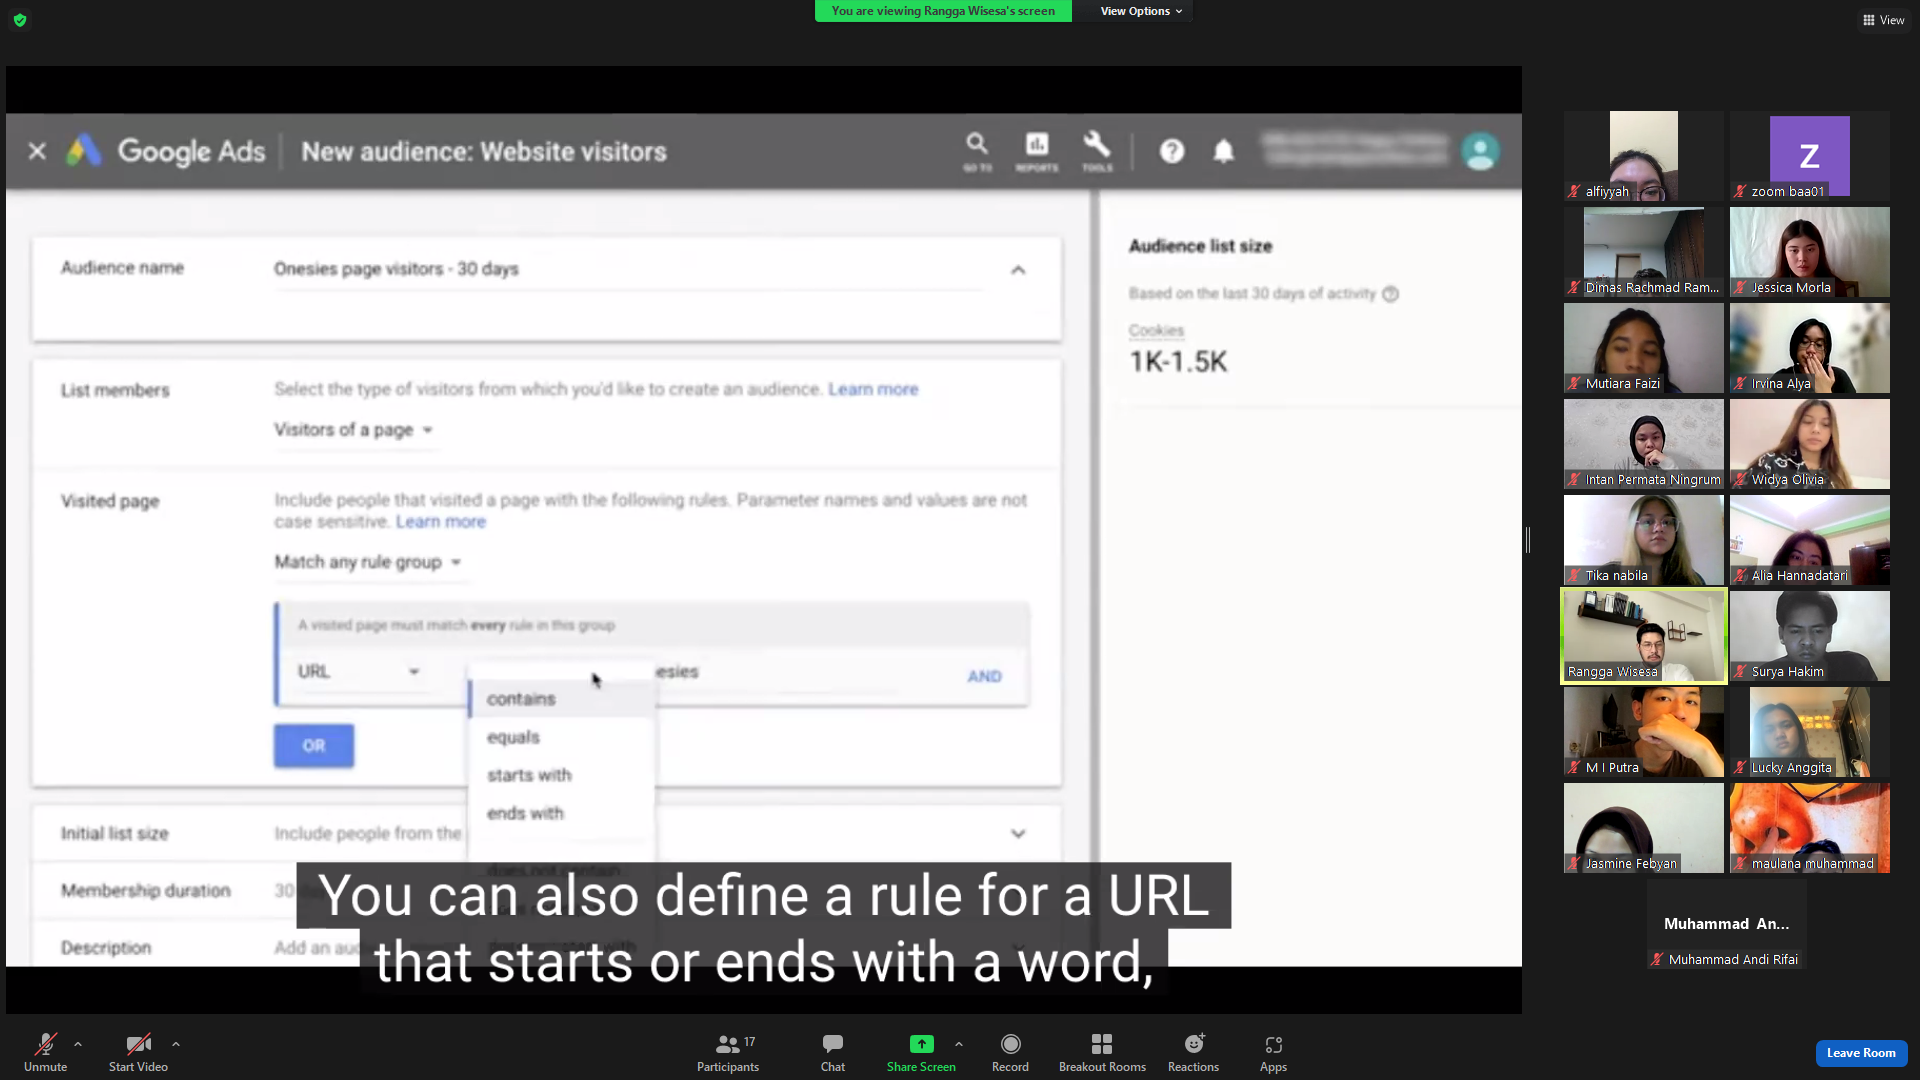The image size is (1920, 1080).
Task: Click the blue OR button
Action: 314,746
